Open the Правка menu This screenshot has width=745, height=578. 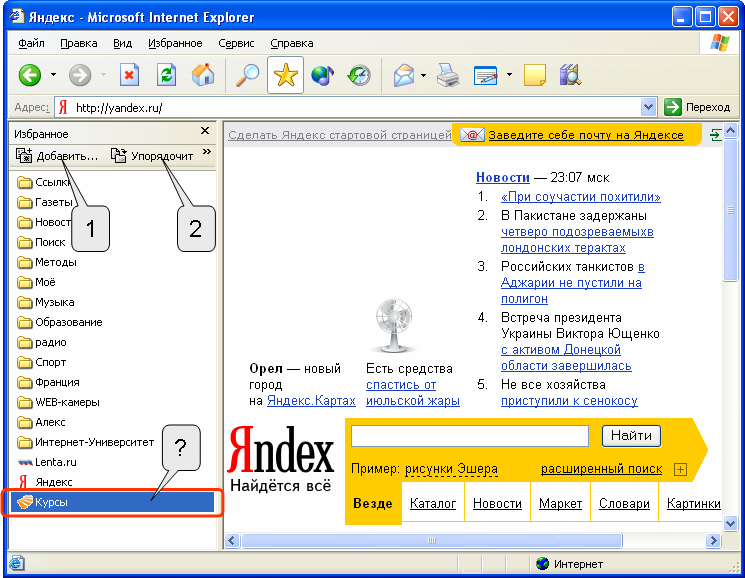point(79,43)
